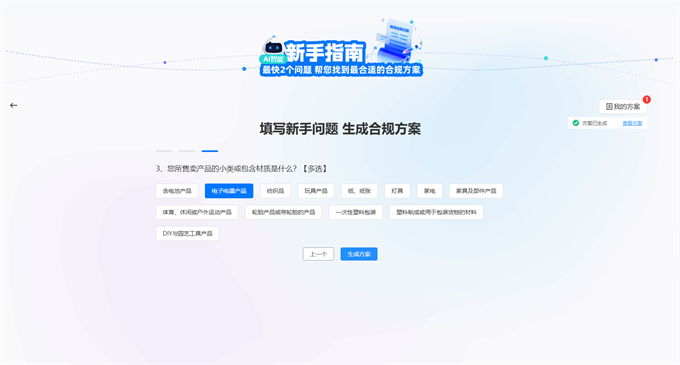This screenshot has height=365, width=680.
Task: Open the 我的方案 button
Action: [623, 107]
